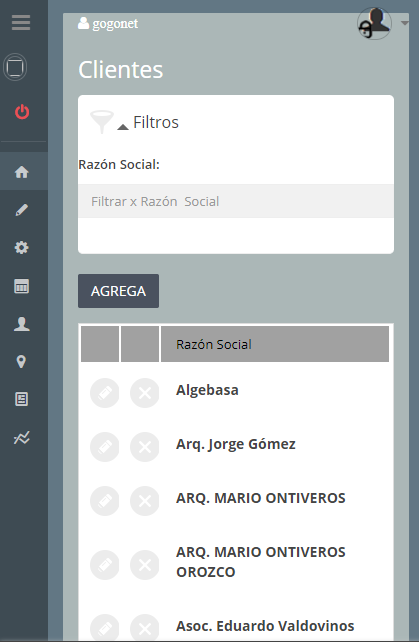Click the gogonet user avatar picture
This screenshot has width=419, height=642.
[x=374, y=24]
